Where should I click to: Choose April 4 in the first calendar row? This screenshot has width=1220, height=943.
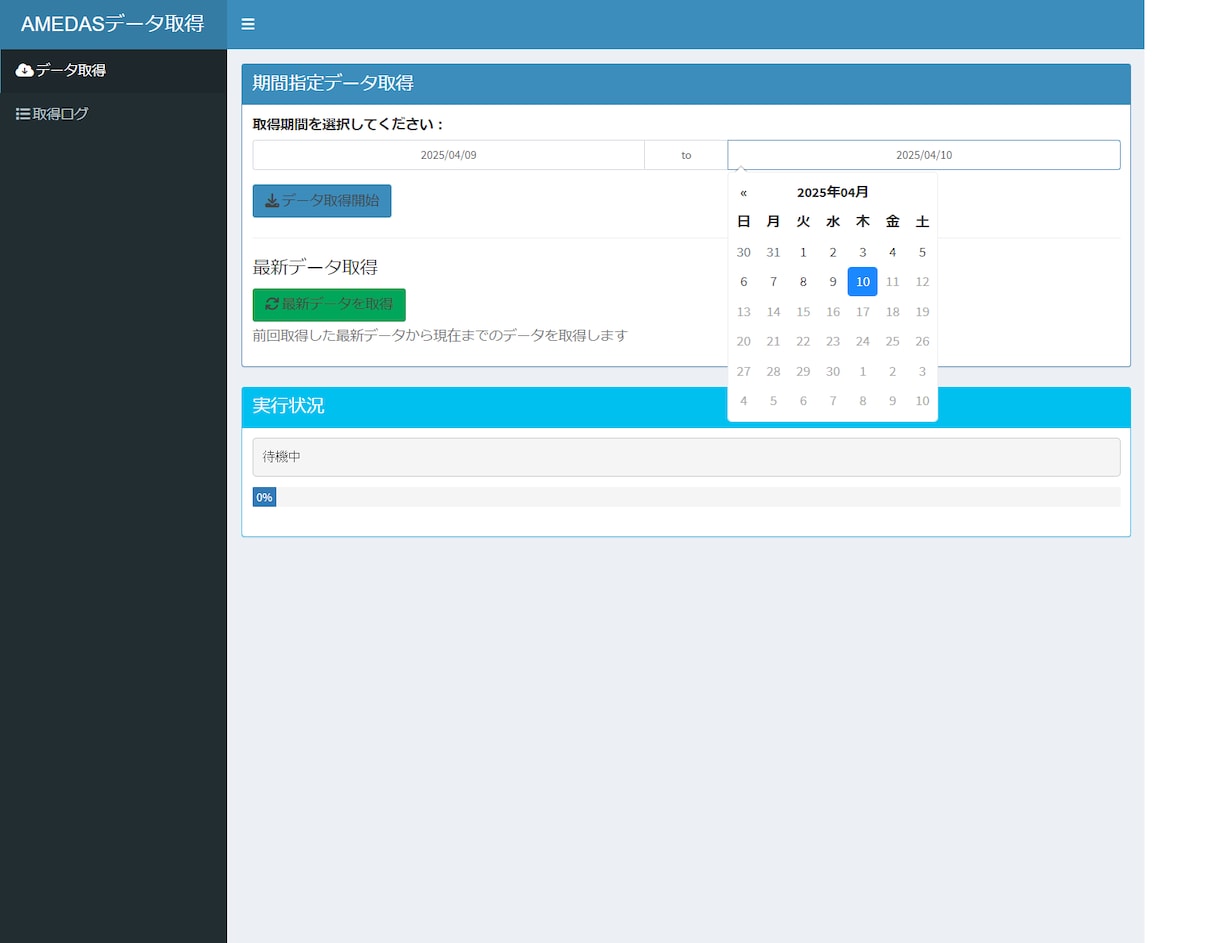(x=893, y=252)
